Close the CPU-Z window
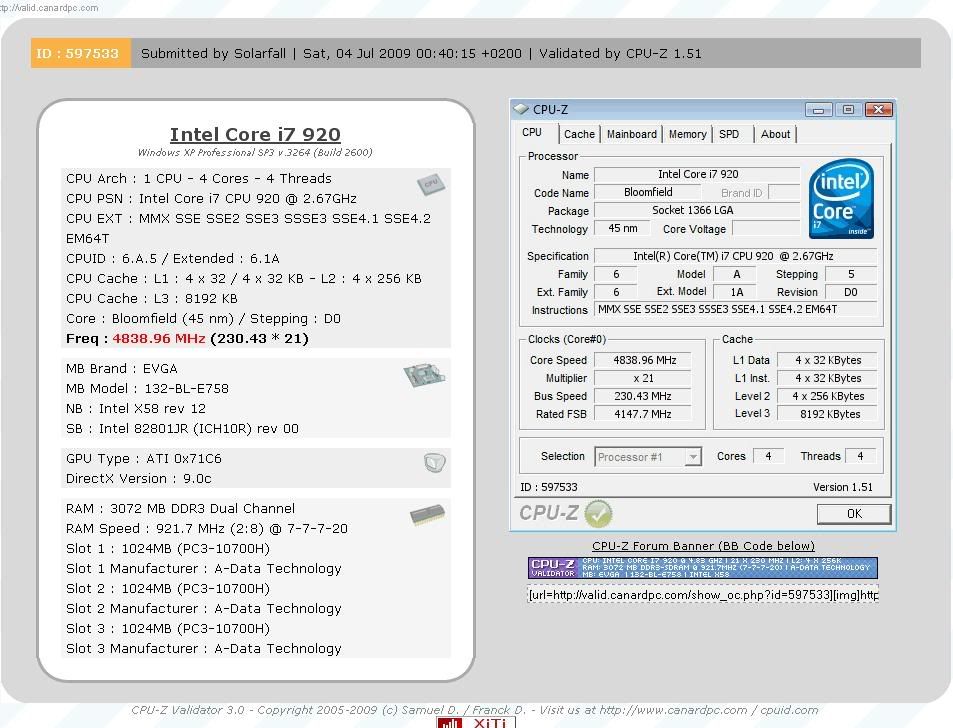953x728 pixels. pos(878,109)
